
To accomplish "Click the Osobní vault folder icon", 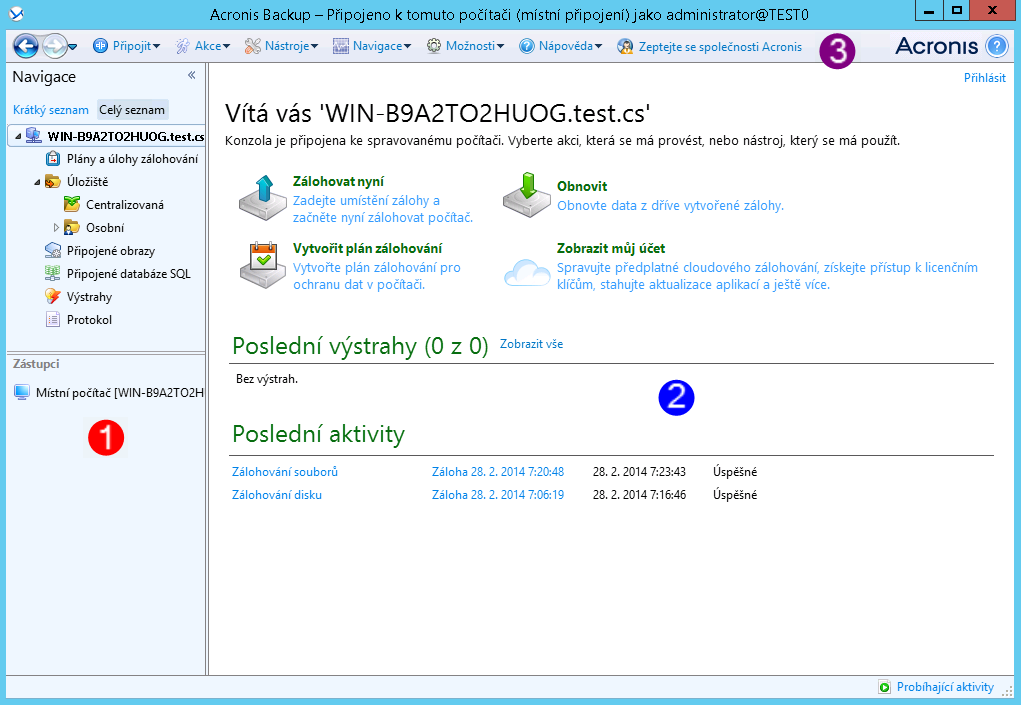I will tap(72, 228).
